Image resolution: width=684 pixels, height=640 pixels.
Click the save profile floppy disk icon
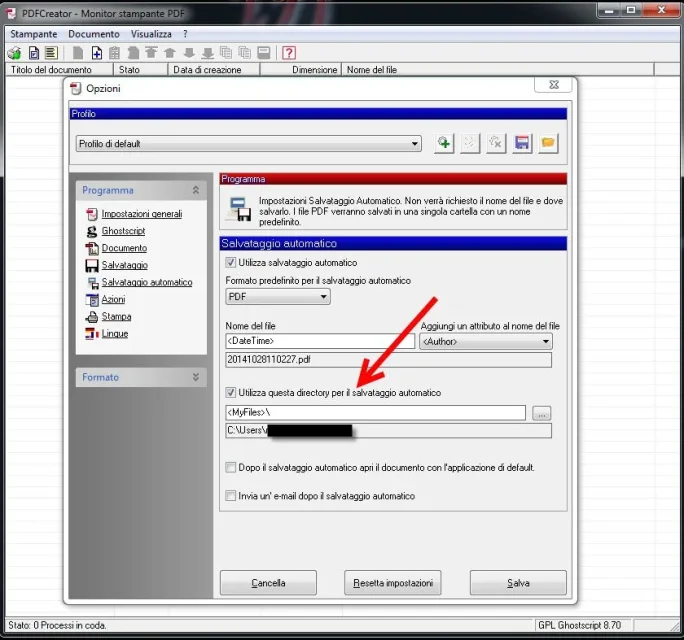[x=521, y=144]
